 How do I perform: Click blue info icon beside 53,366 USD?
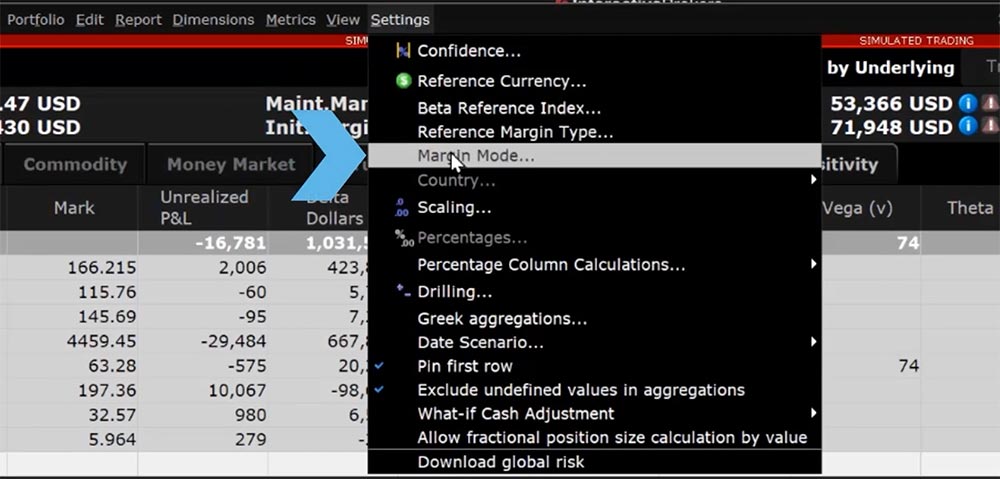coord(967,103)
